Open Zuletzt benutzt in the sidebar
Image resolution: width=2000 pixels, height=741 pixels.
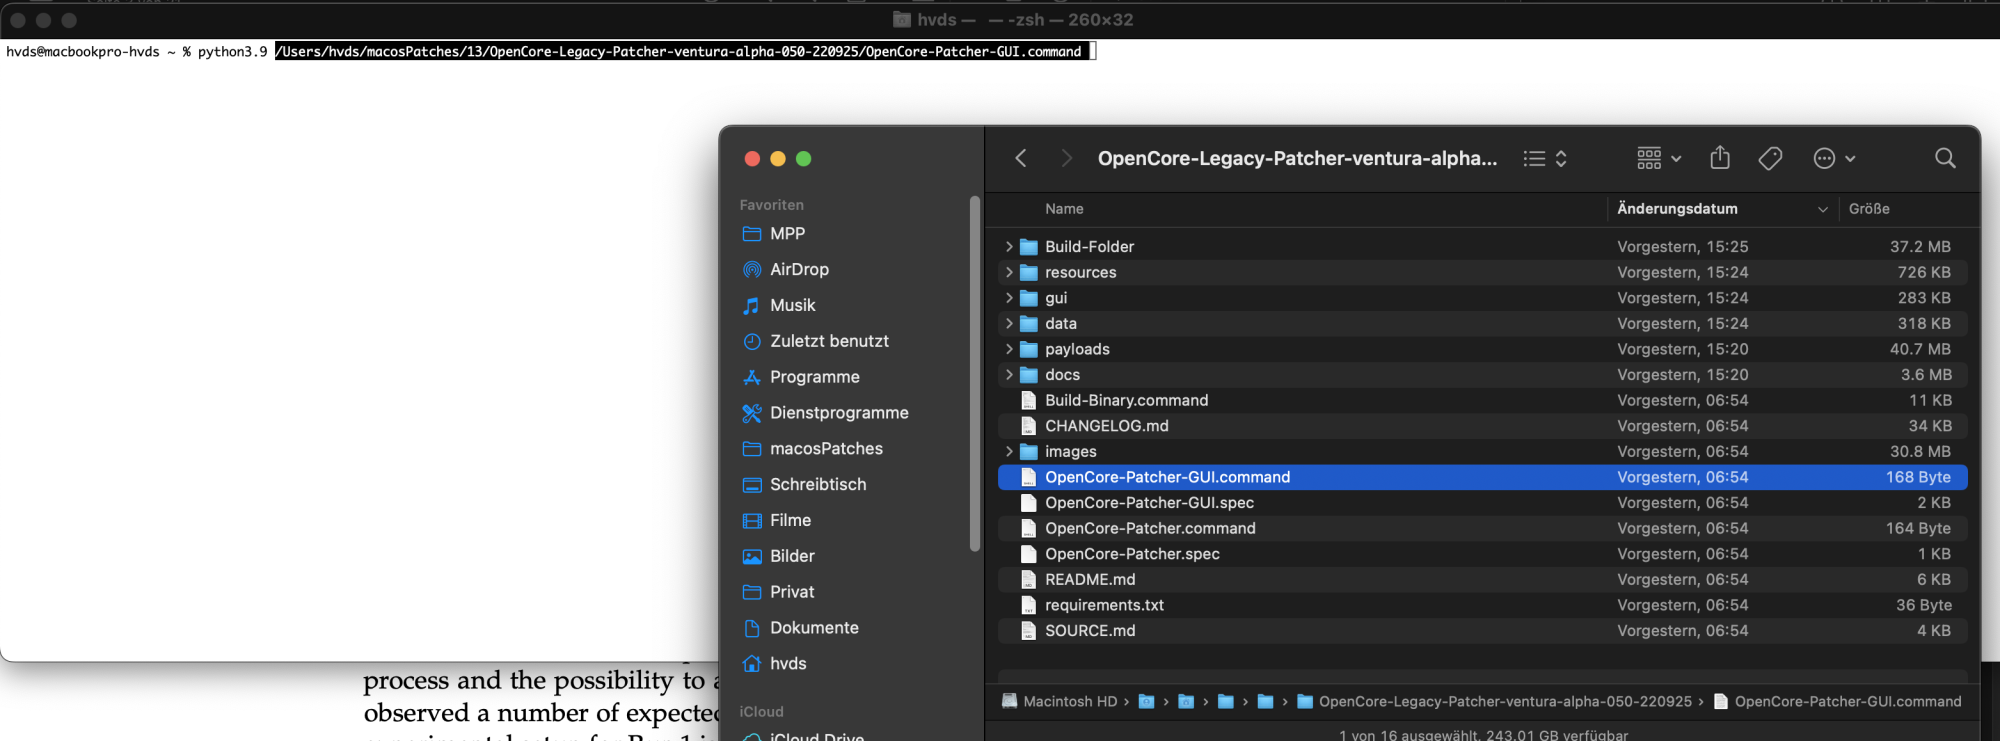tap(829, 341)
